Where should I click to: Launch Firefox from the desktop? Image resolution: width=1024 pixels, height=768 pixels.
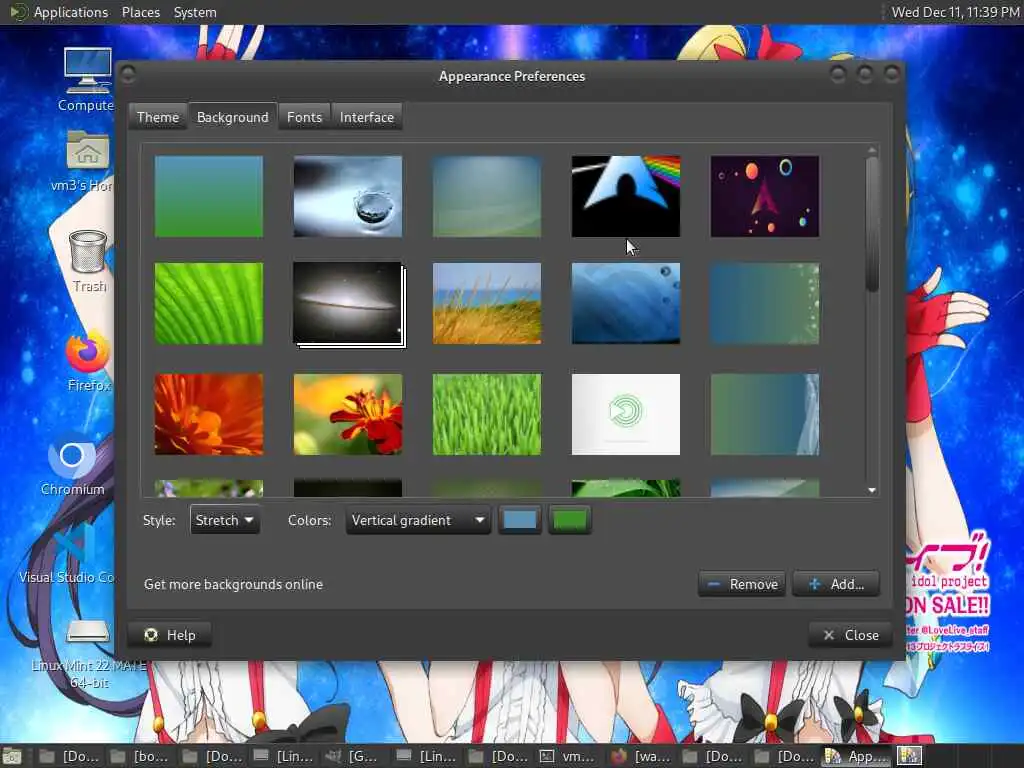88,360
